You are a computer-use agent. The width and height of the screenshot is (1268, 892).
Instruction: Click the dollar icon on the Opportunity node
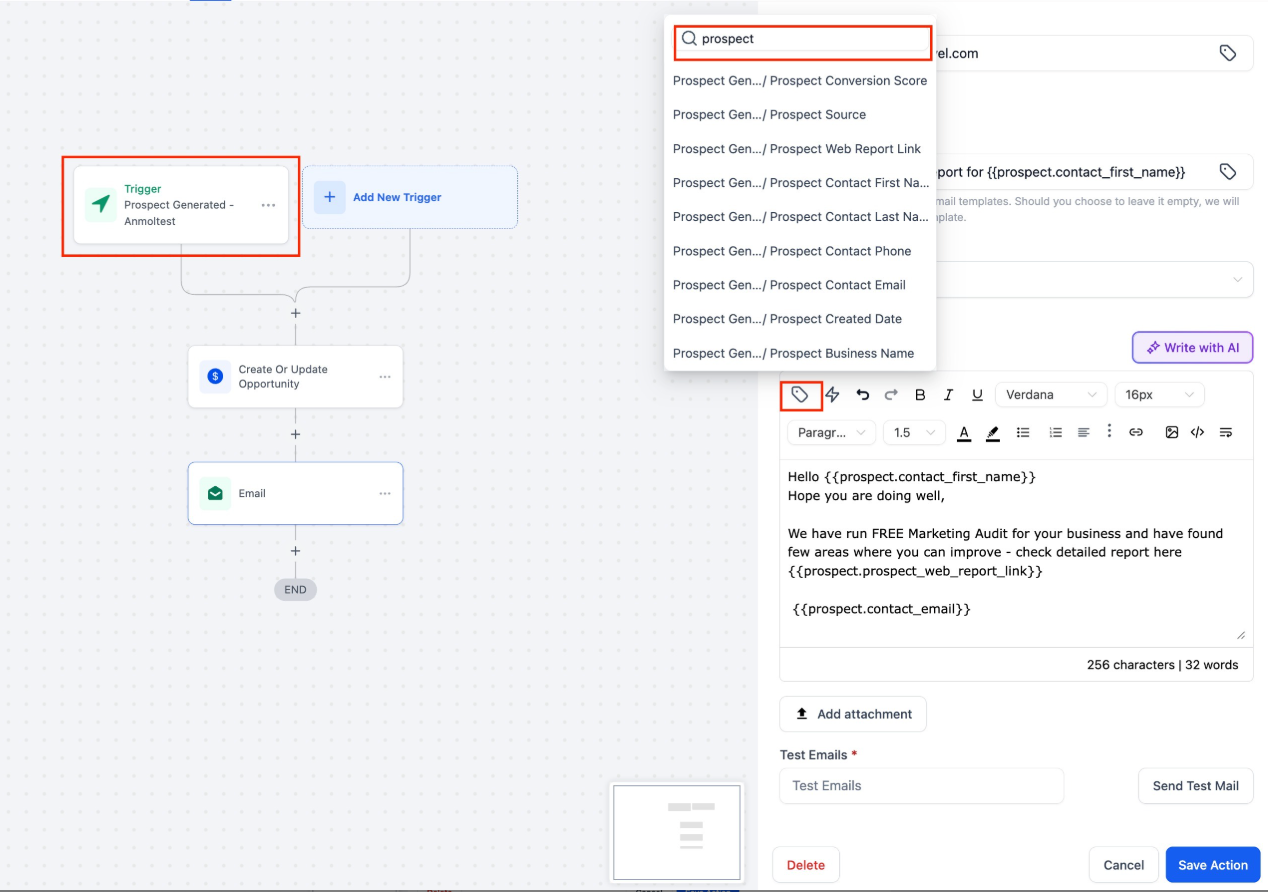pyautogui.click(x=215, y=377)
